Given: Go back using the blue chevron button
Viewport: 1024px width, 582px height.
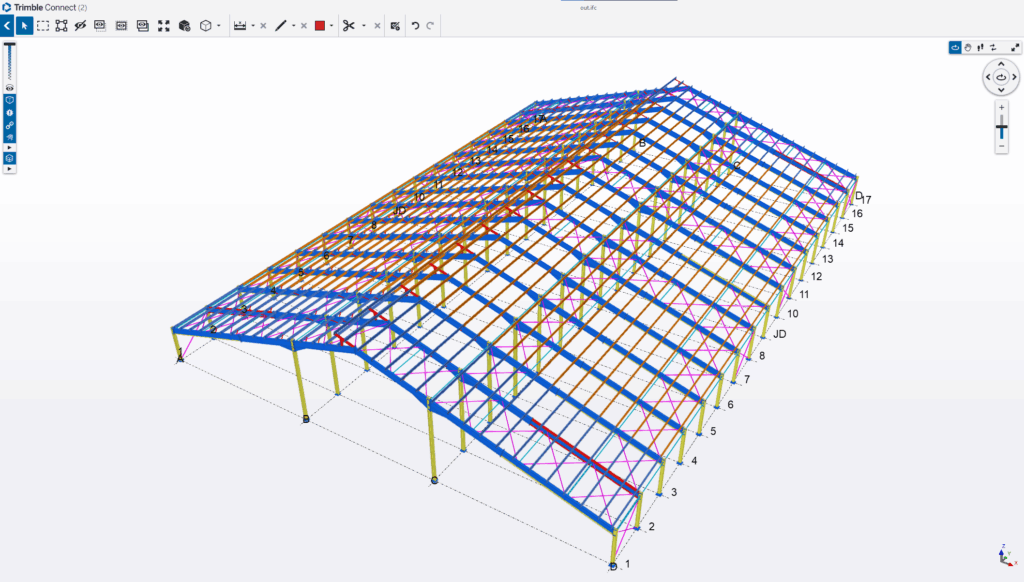Looking at the screenshot, I should coord(7,26).
